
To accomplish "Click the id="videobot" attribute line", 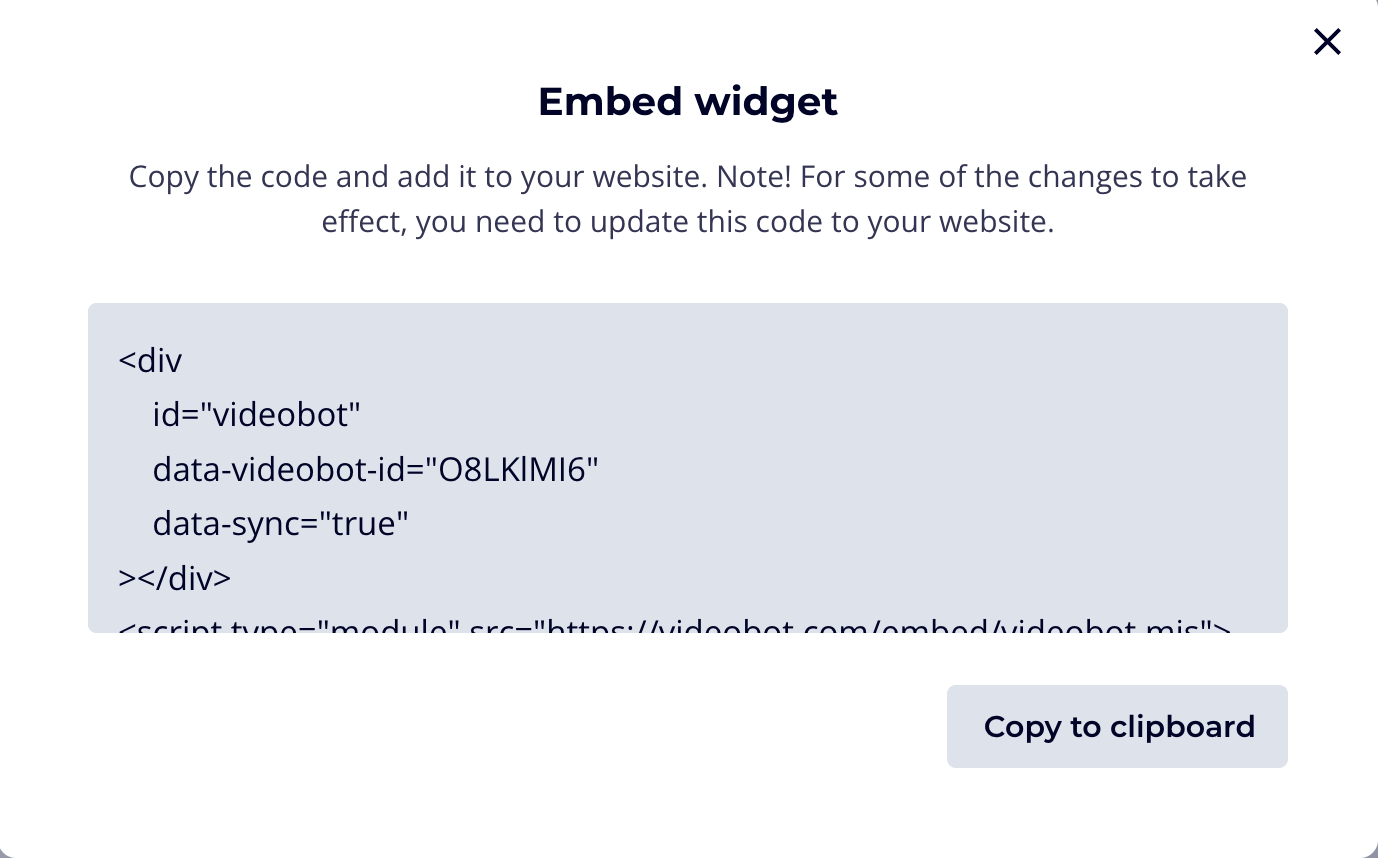I will click(x=256, y=414).
